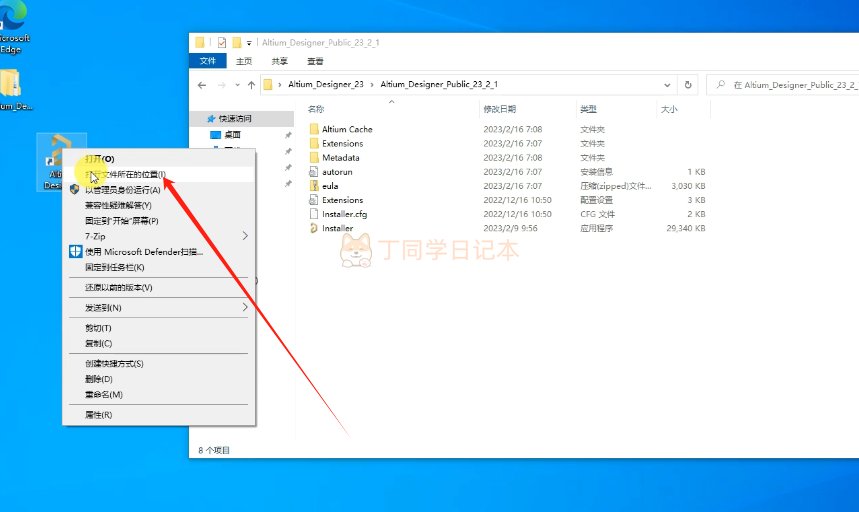The height and width of the screenshot is (512, 859).
Task: Choose 固定到任务栏(K)
Action: [159, 267]
